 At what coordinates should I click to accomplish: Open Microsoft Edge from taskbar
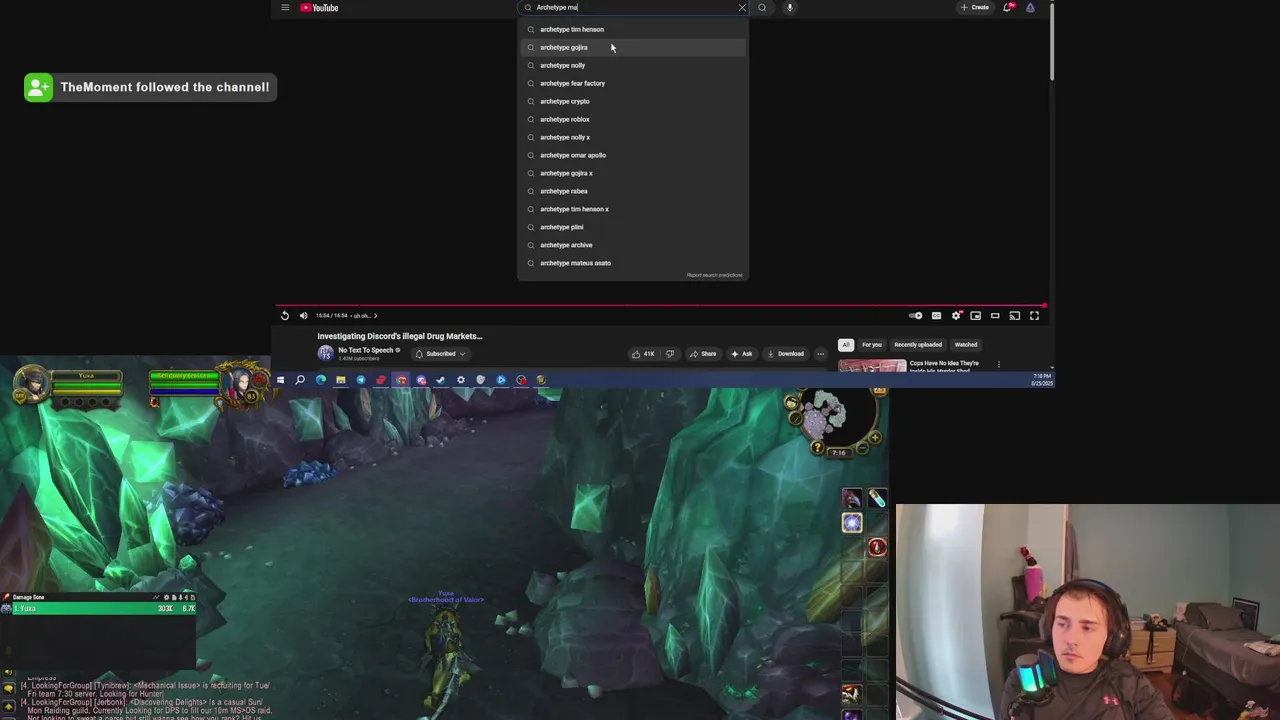(321, 380)
